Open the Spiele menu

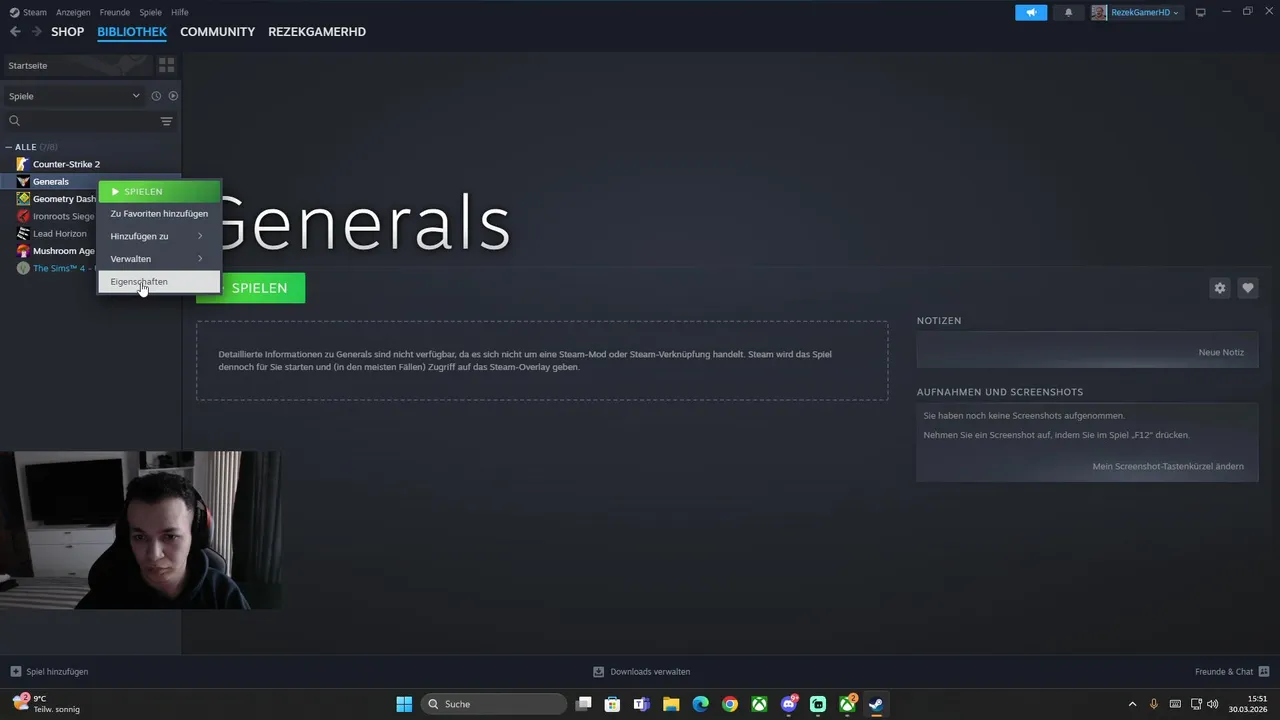click(x=150, y=12)
